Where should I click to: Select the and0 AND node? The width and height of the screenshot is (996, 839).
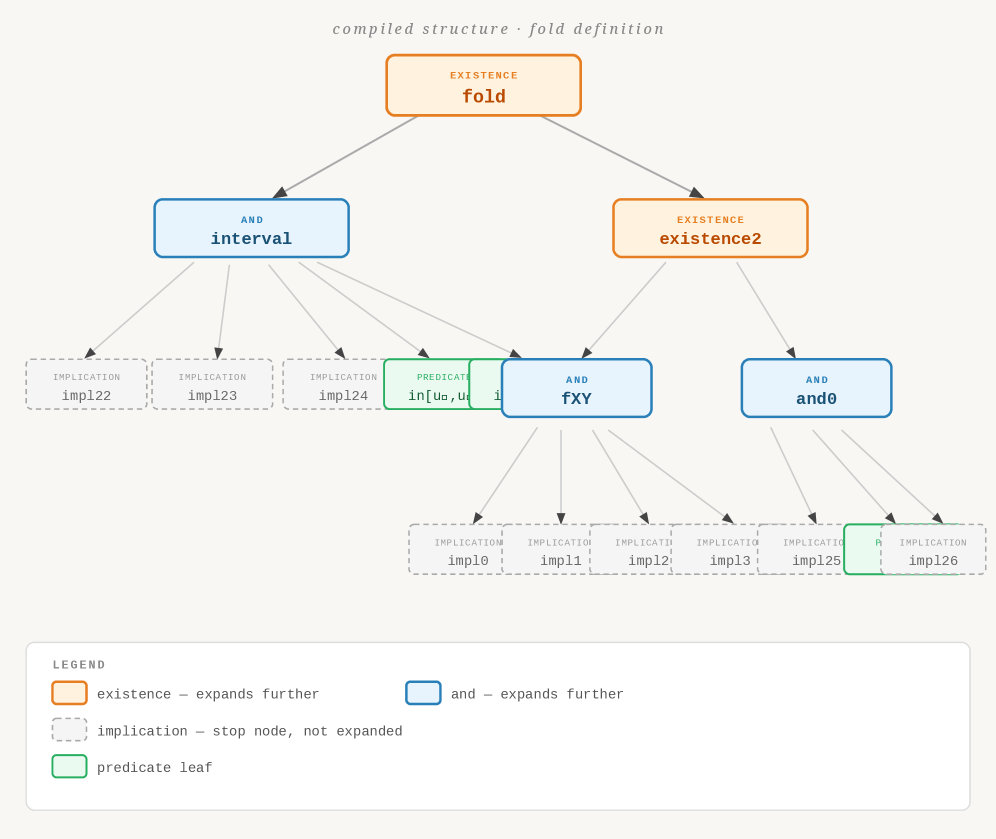[x=816, y=389]
